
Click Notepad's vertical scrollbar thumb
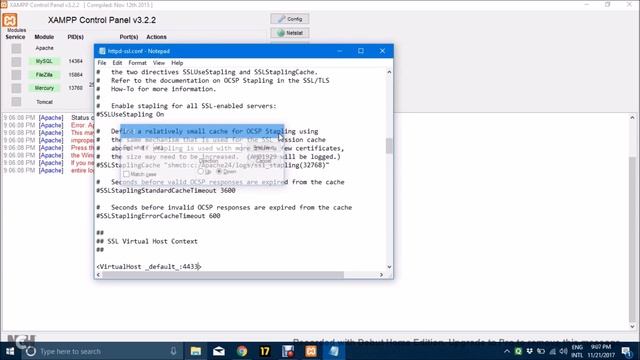[389, 145]
